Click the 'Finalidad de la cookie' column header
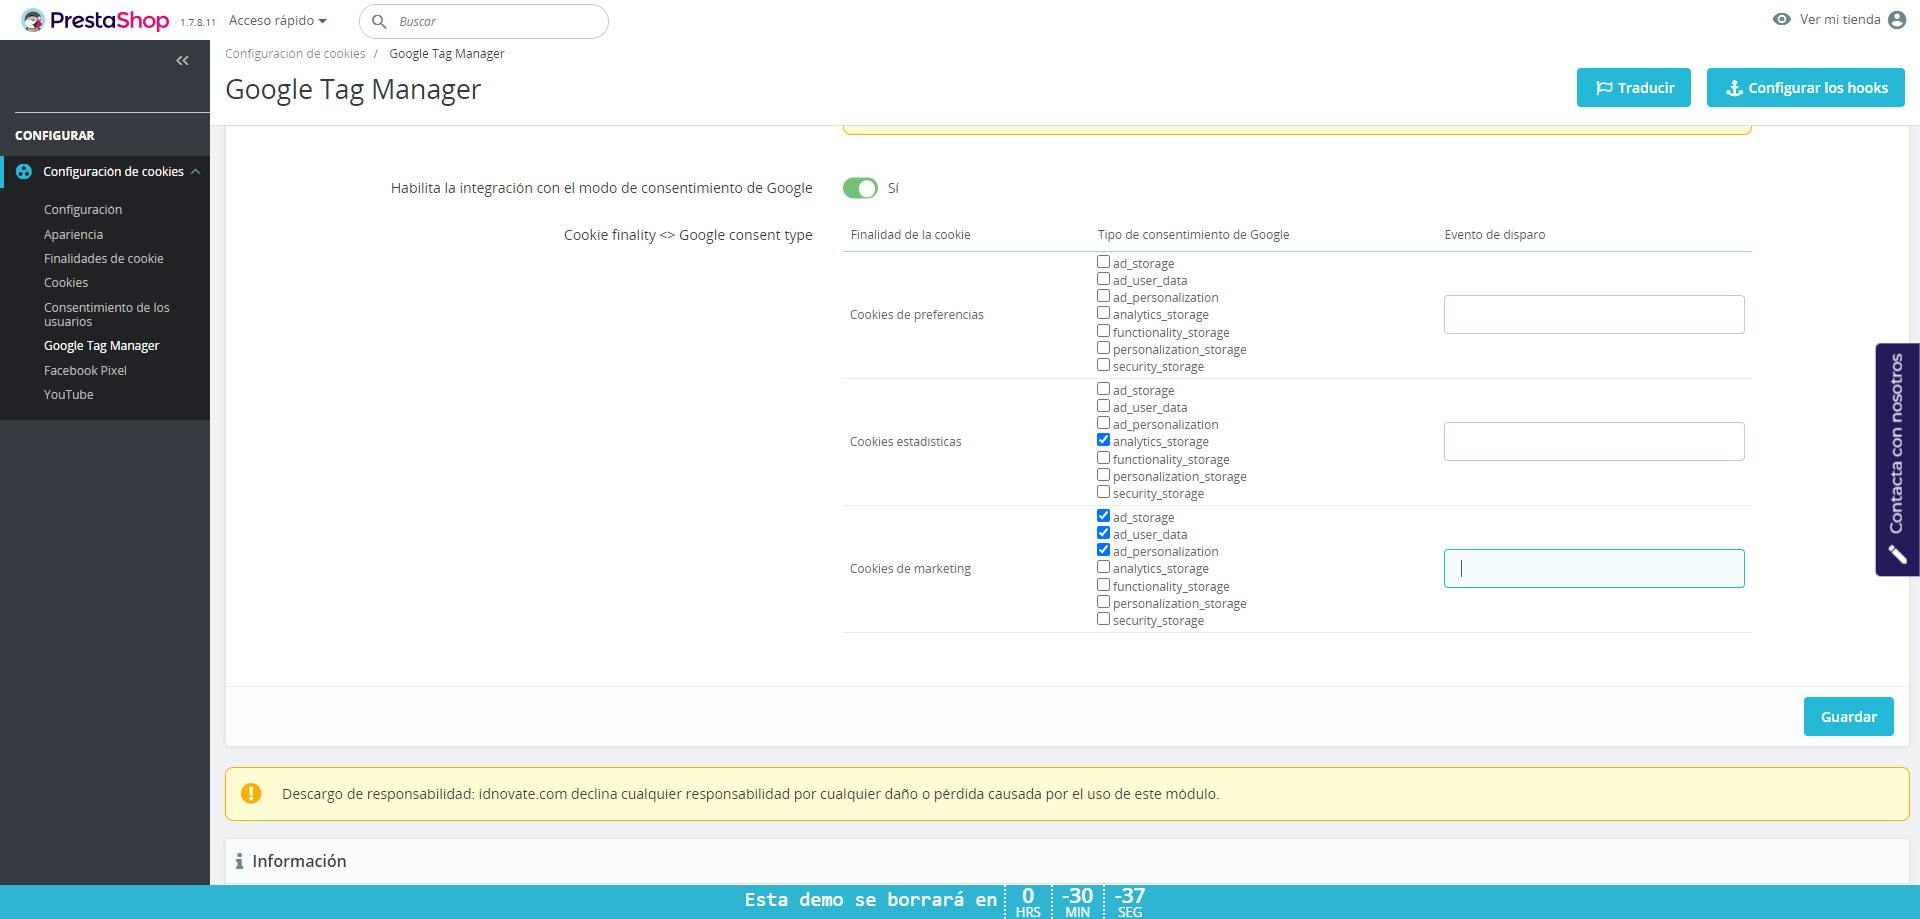 (x=911, y=235)
